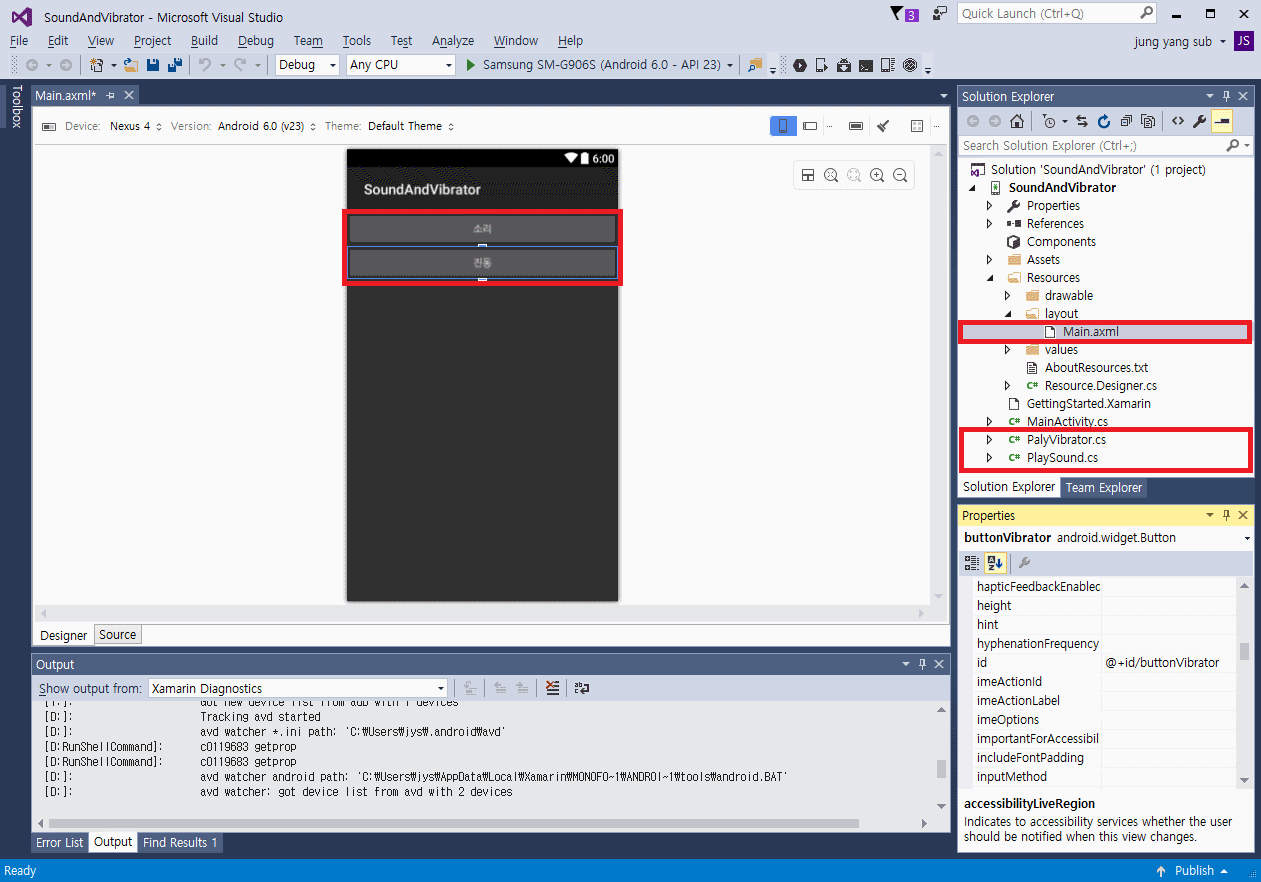The image size is (1261, 882).
Task: Open the Default Theme selector
Action: (411, 126)
